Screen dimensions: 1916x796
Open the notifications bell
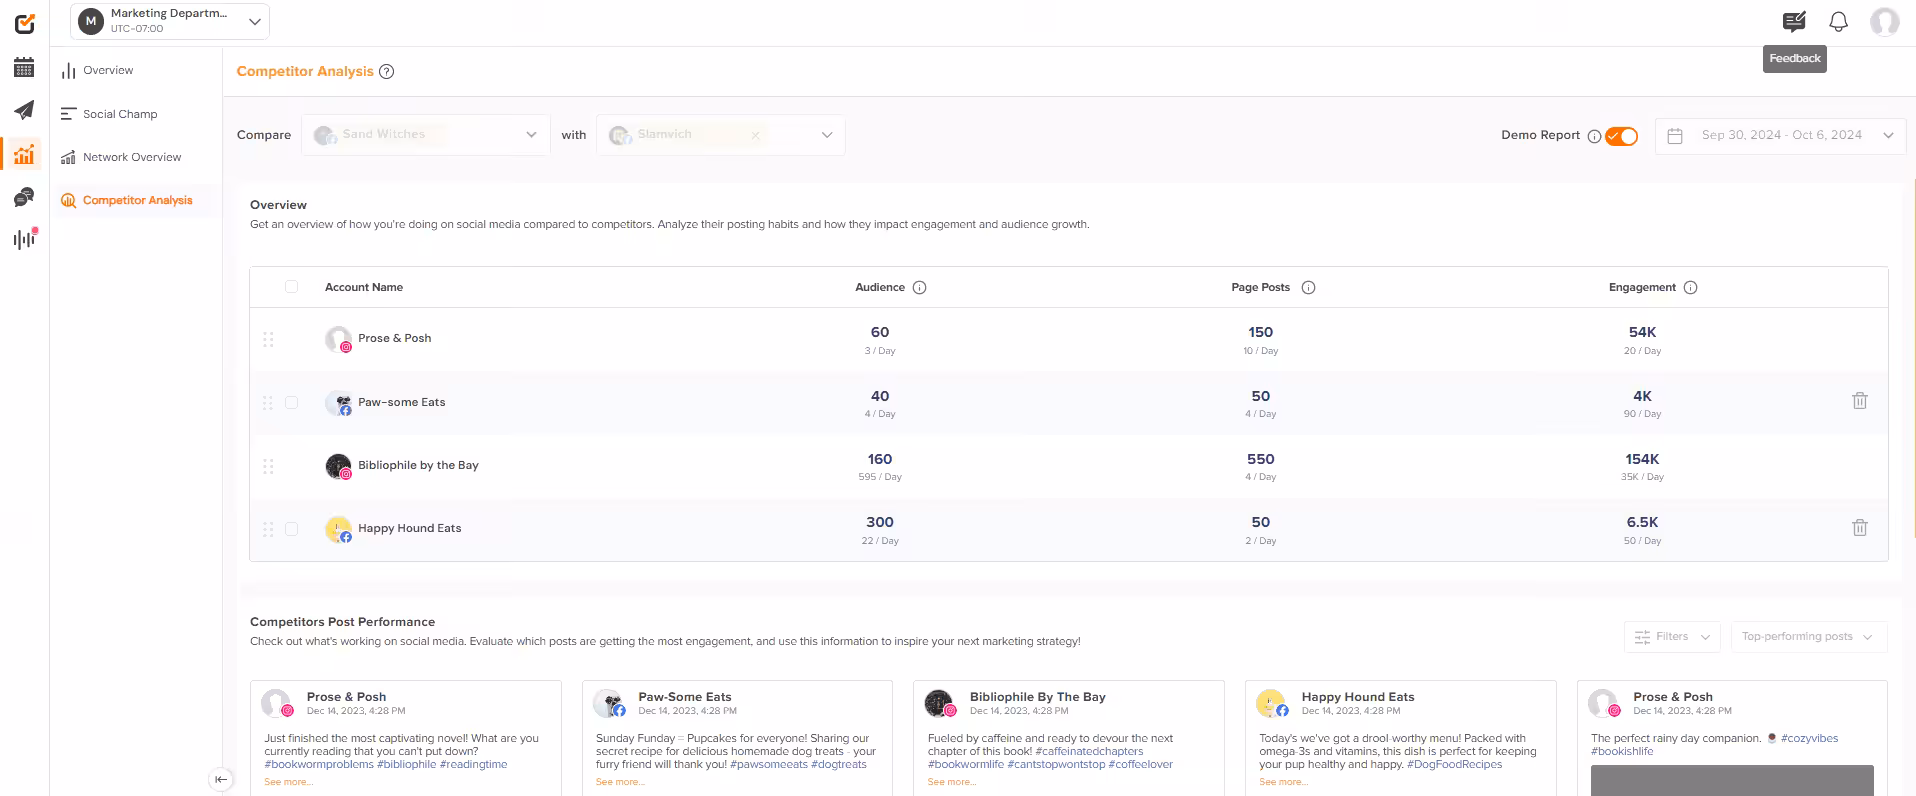(x=1838, y=21)
